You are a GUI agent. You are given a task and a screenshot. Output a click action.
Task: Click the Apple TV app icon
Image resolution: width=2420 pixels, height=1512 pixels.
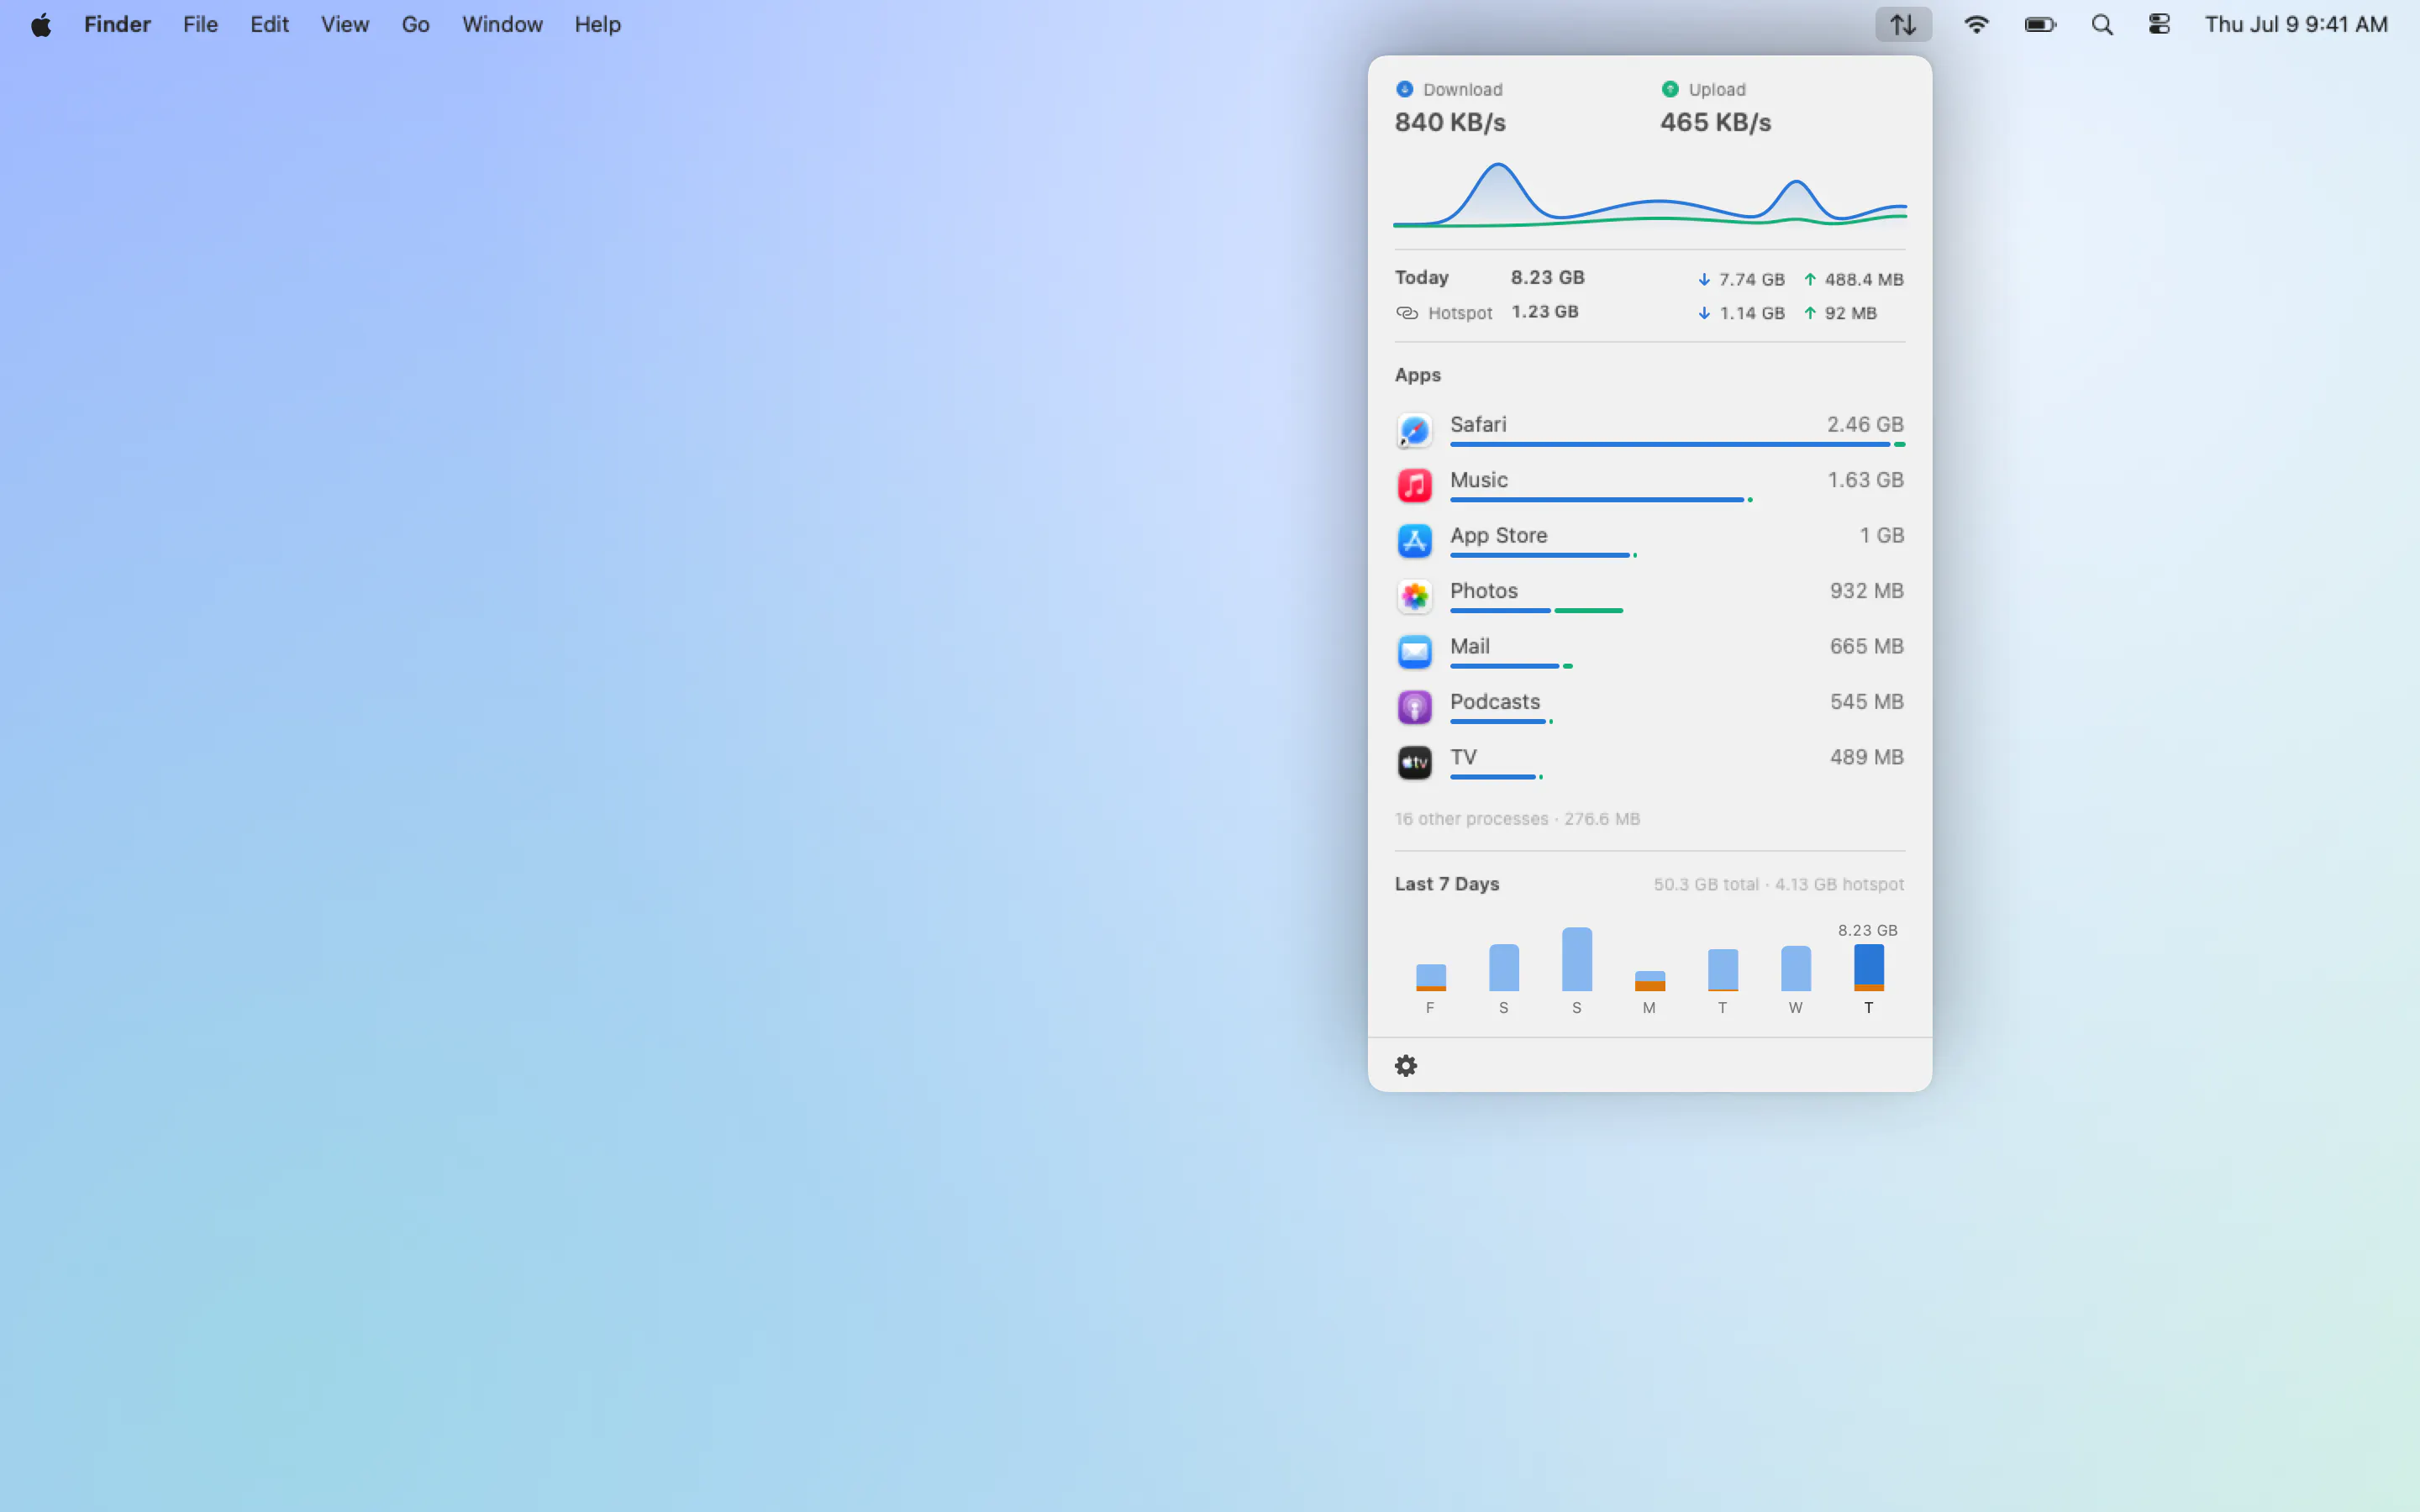[x=1414, y=763]
